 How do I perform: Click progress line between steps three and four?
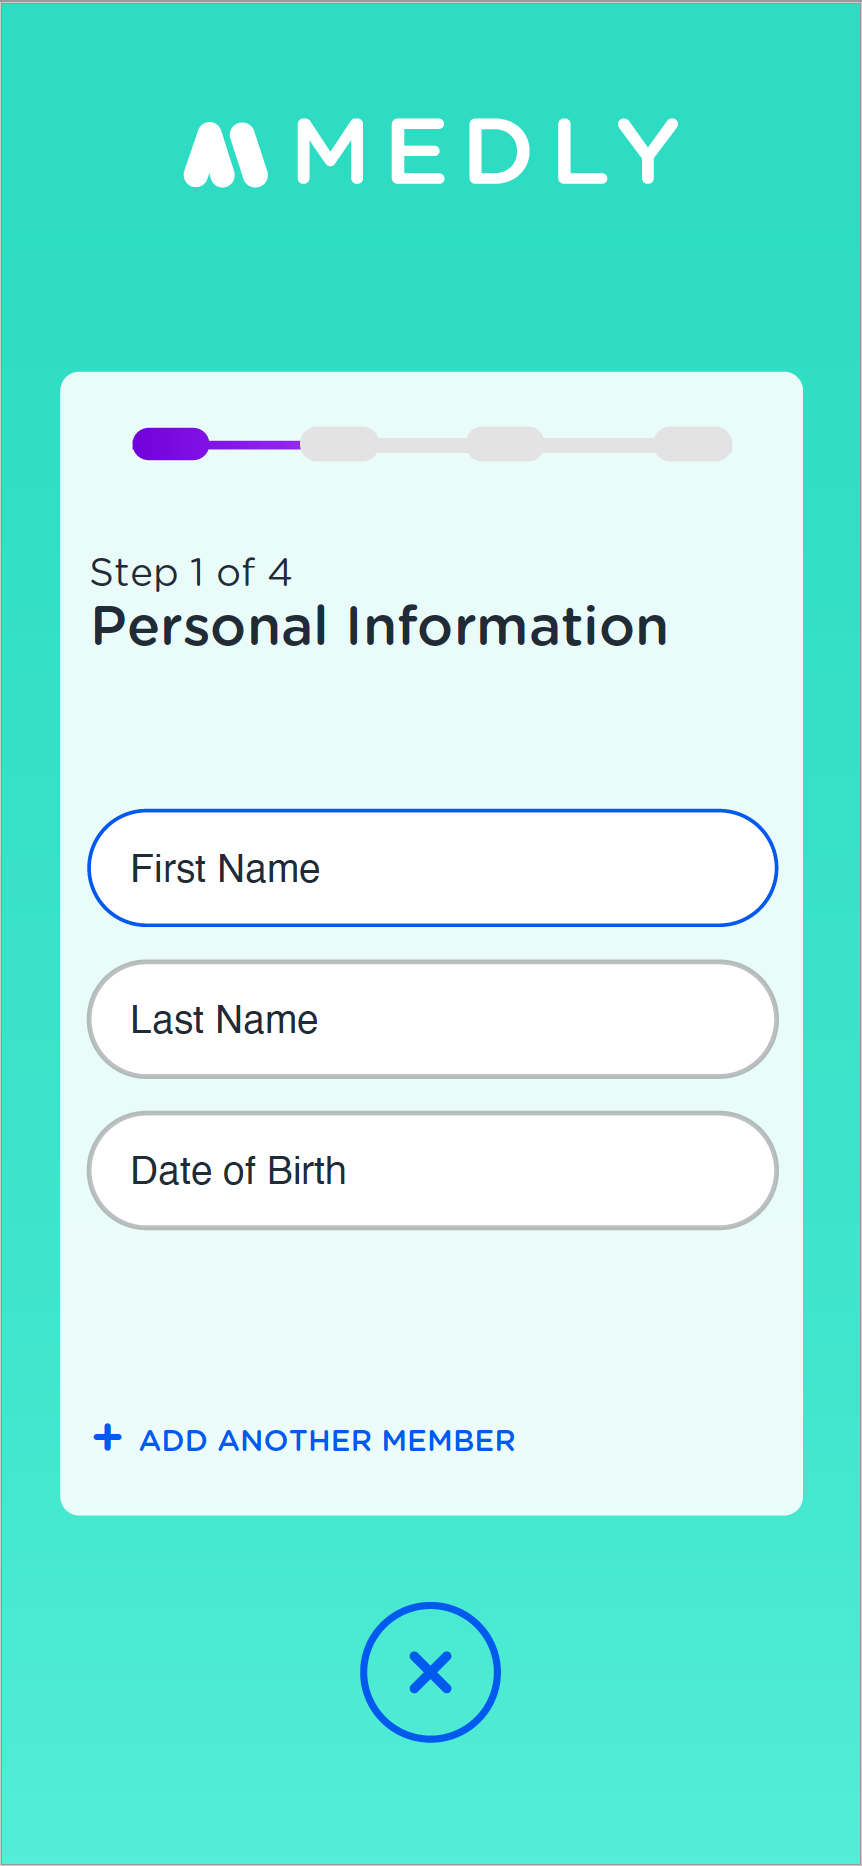click(x=599, y=445)
